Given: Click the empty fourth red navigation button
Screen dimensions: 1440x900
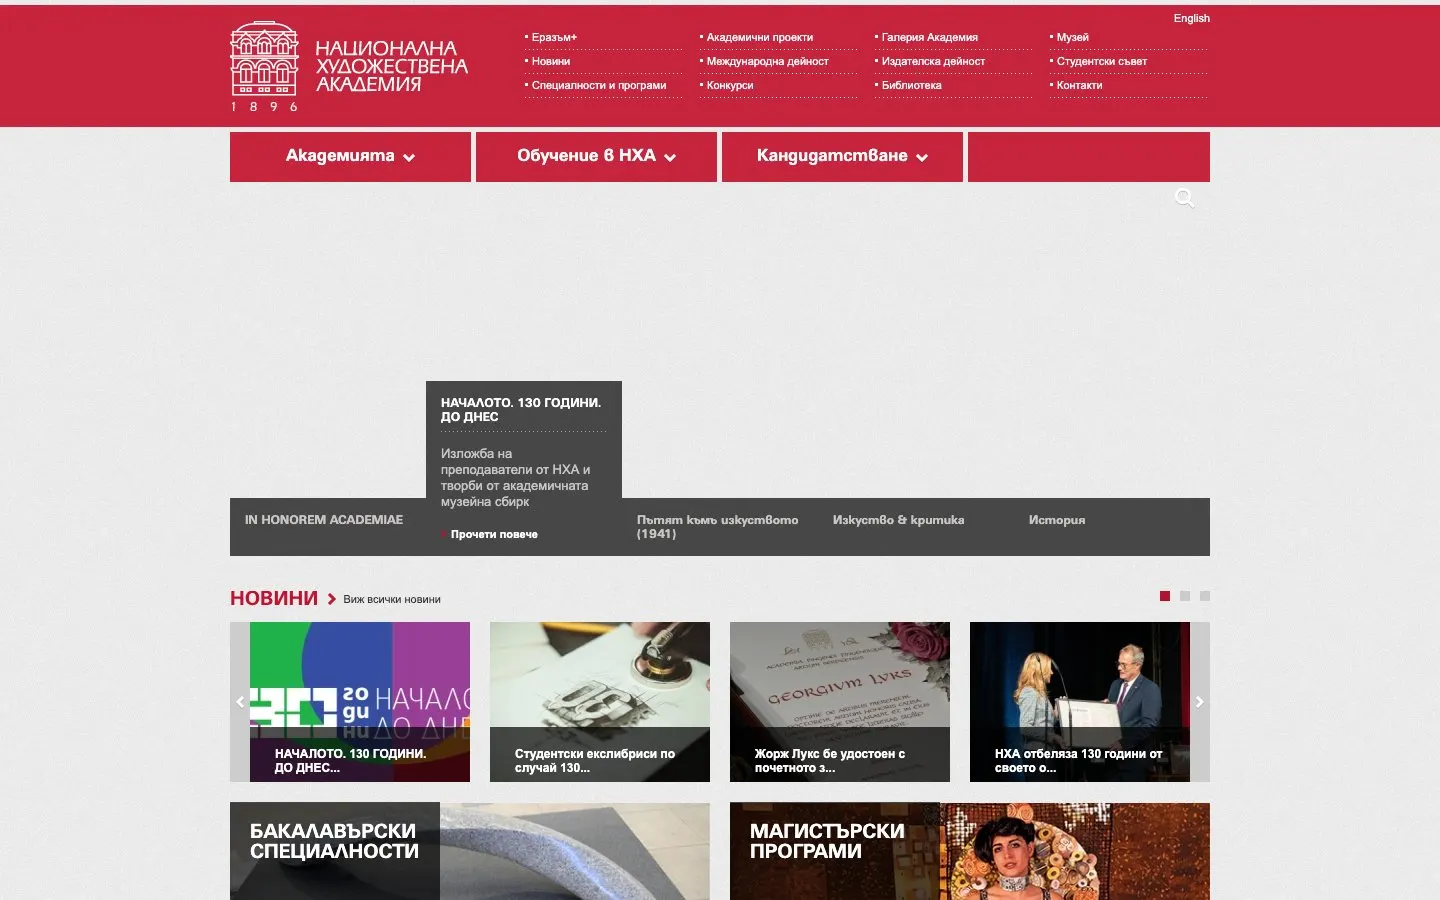Looking at the screenshot, I should click(1089, 157).
